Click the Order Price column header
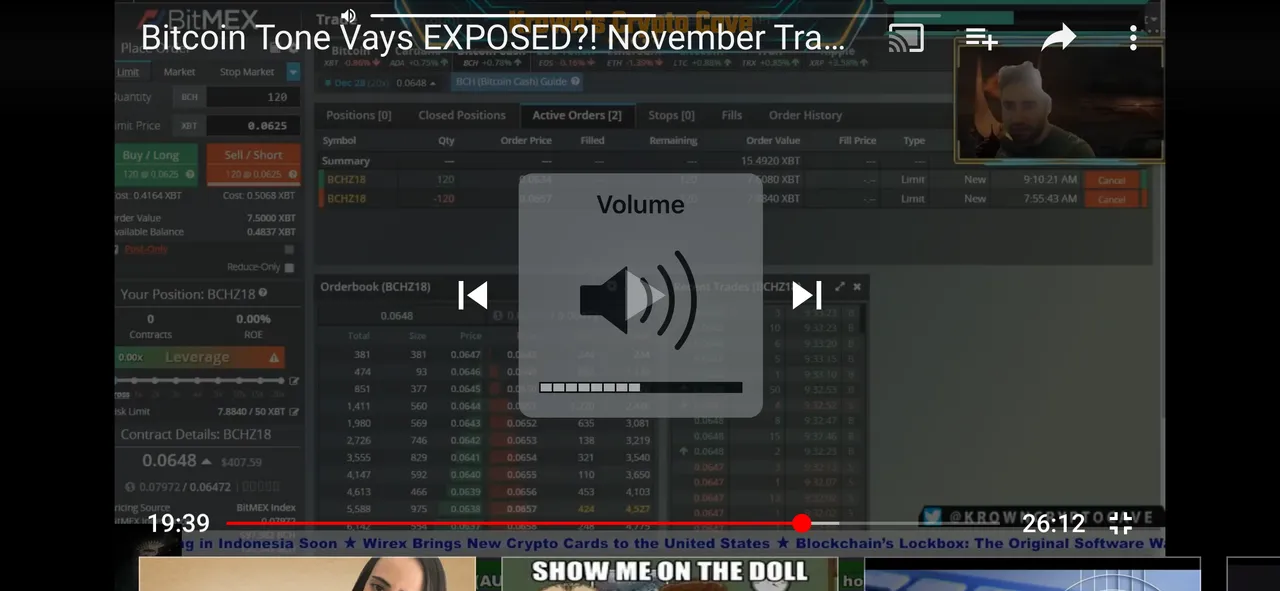The image size is (1280, 591). pos(526,141)
